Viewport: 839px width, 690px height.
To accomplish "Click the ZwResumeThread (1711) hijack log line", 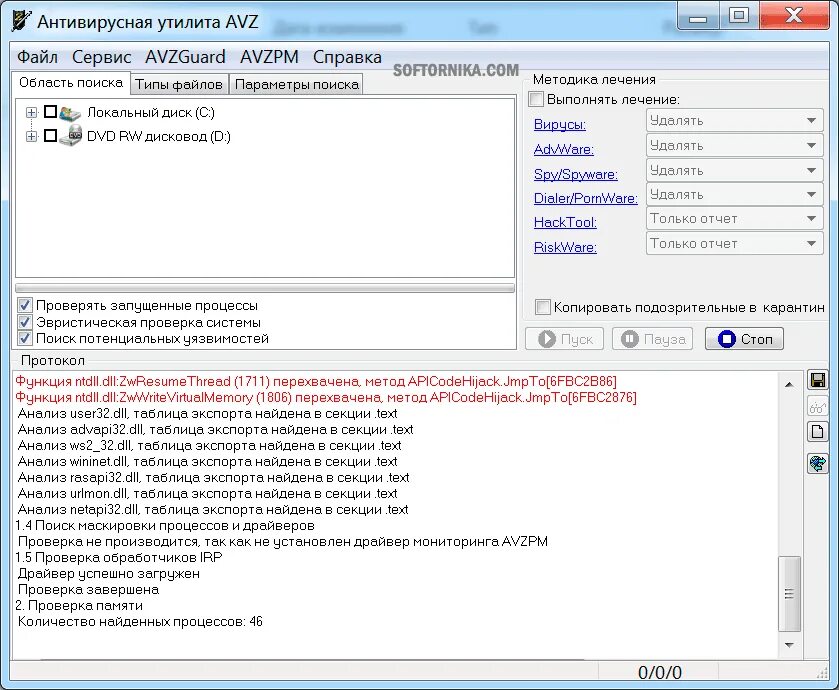I will [316, 381].
